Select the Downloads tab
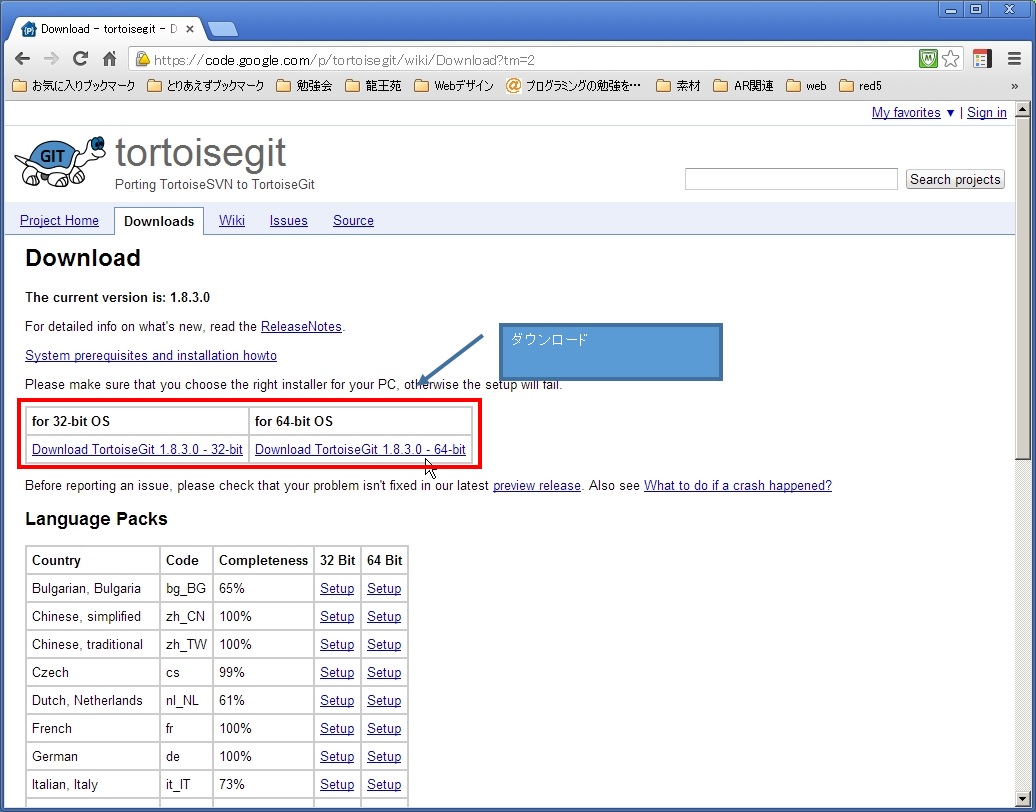This screenshot has height=812, width=1036. pos(159,221)
